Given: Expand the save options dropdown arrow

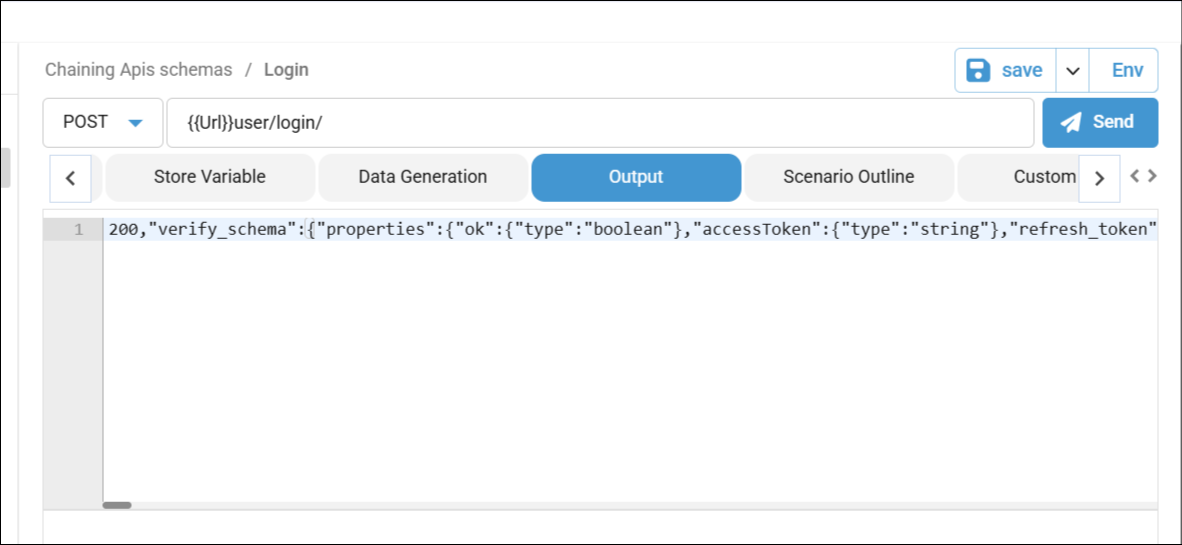Looking at the screenshot, I should coord(1072,71).
